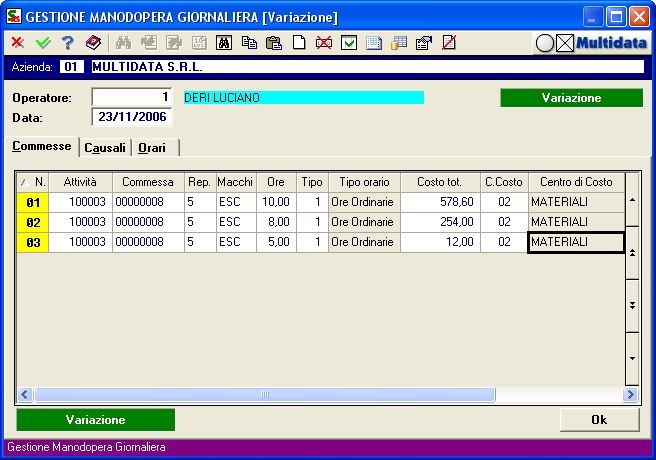This screenshot has width=656, height=460.
Task: Click the Tipo column header
Action: pos(312,182)
